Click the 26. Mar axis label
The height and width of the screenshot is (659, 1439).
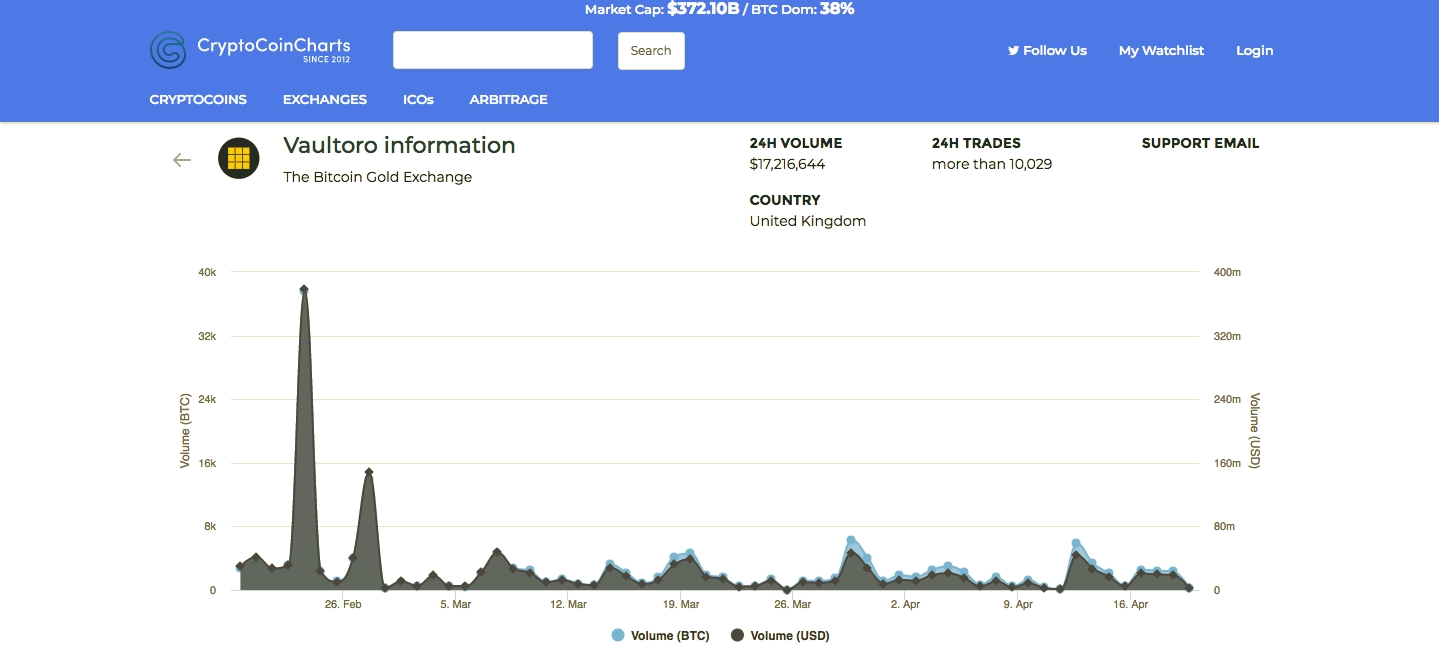(x=793, y=604)
